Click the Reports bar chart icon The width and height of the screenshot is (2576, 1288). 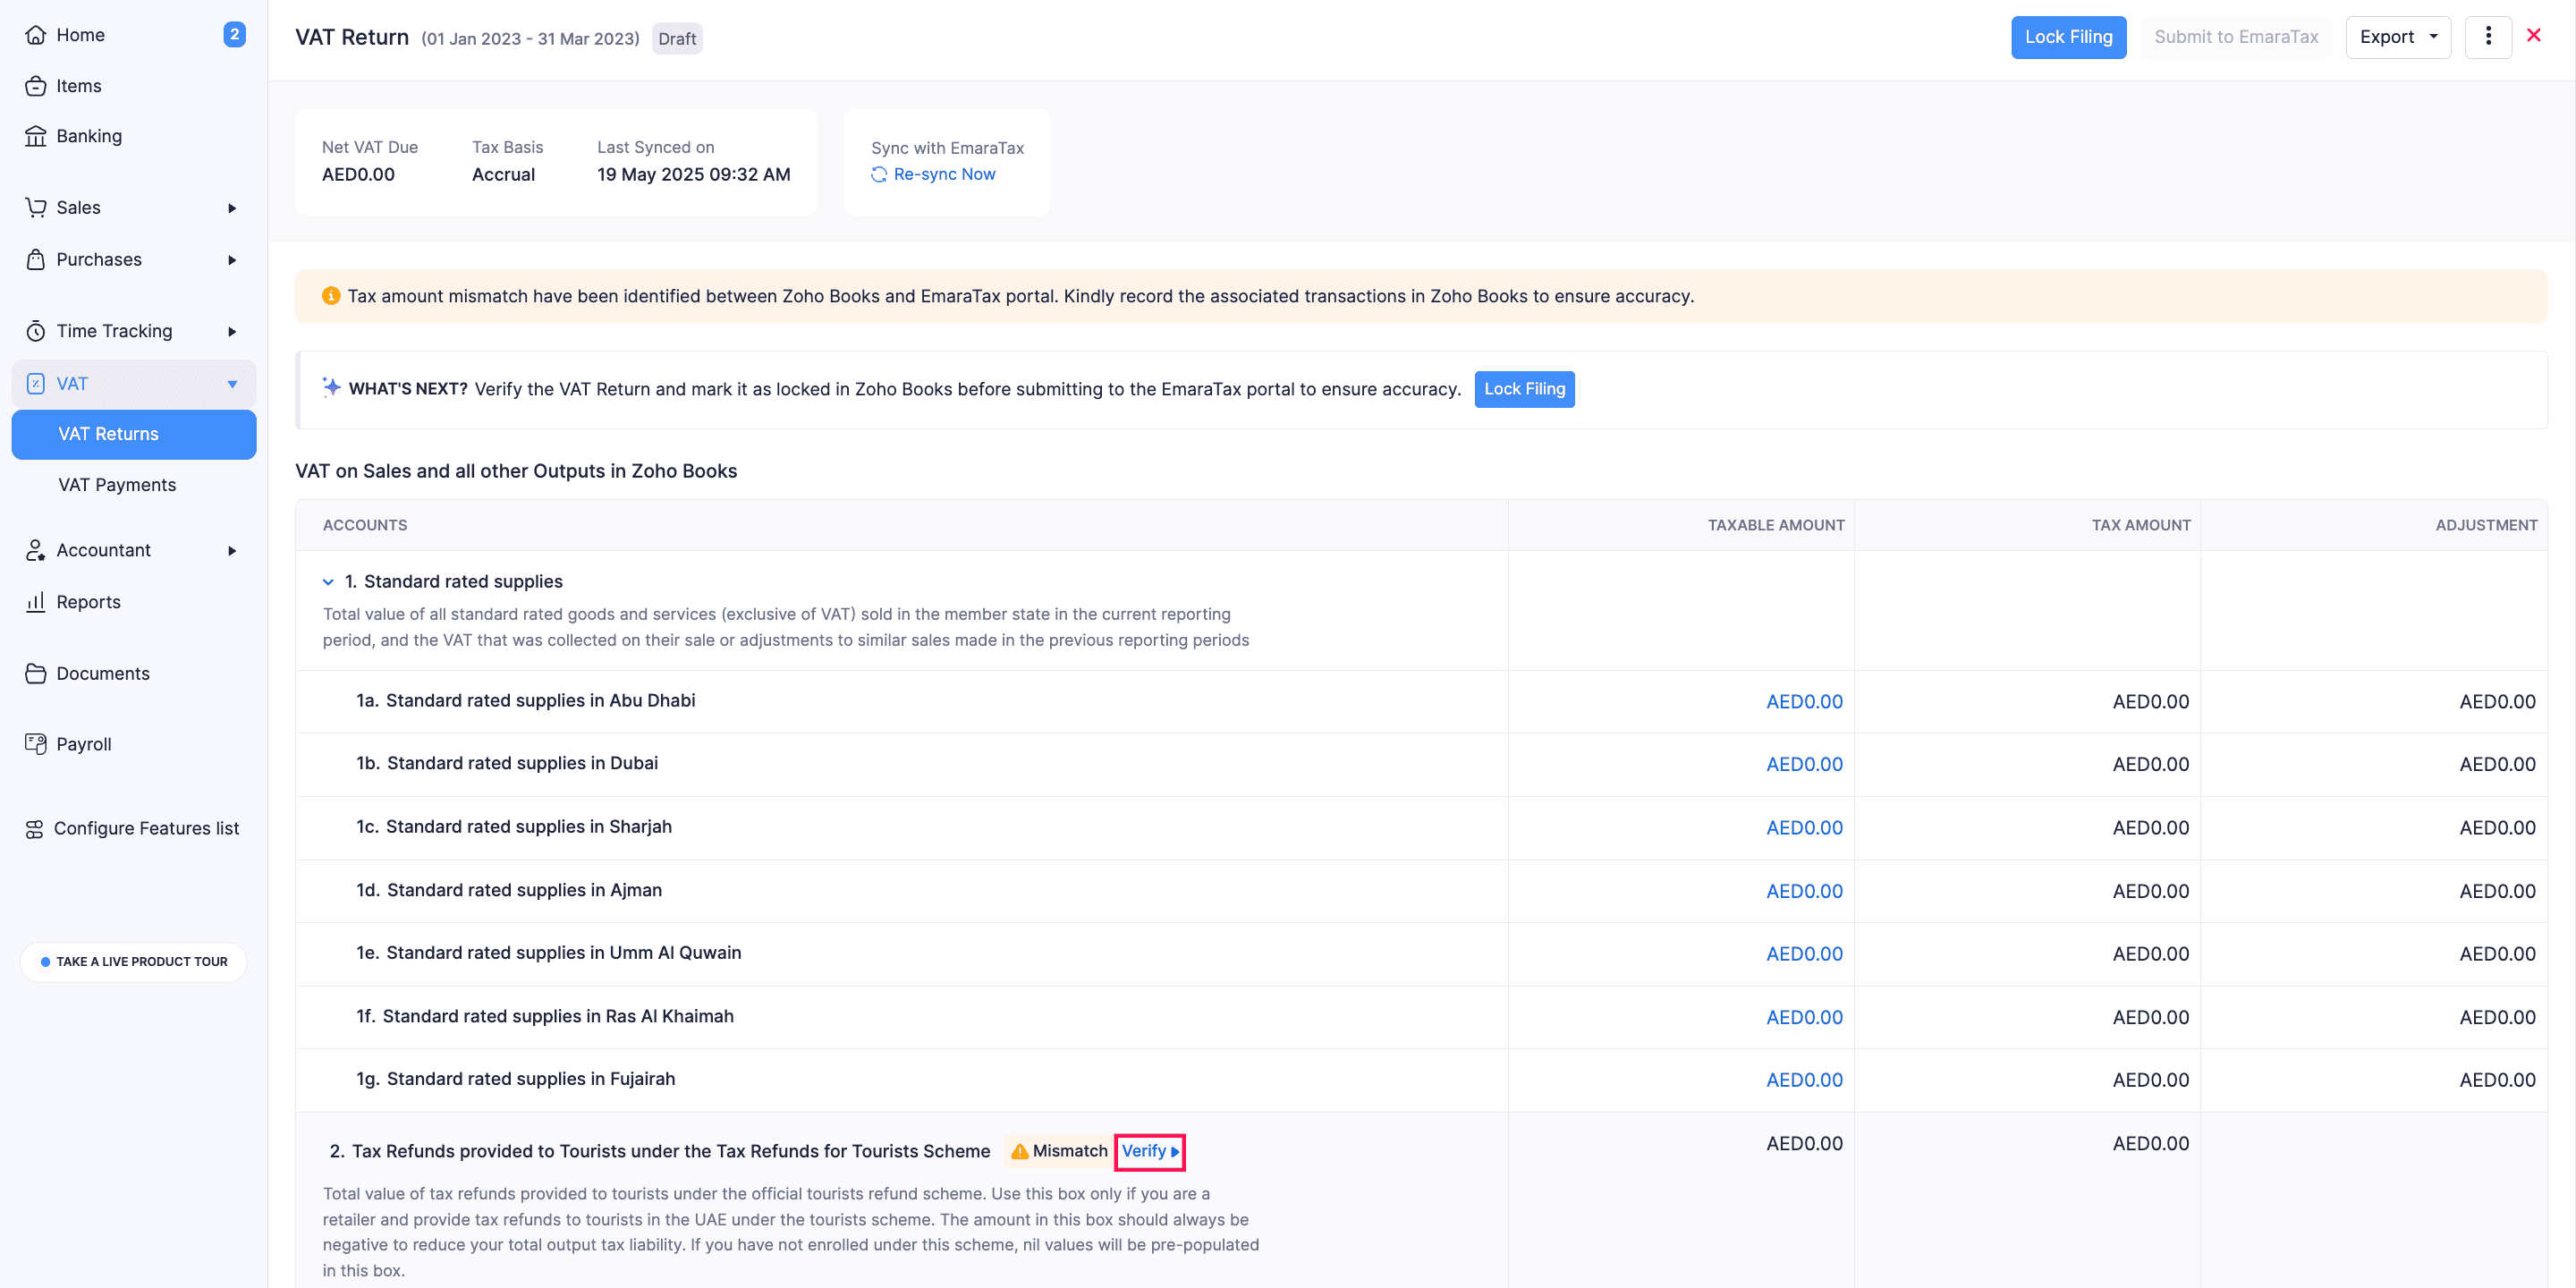pyautogui.click(x=36, y=602)
